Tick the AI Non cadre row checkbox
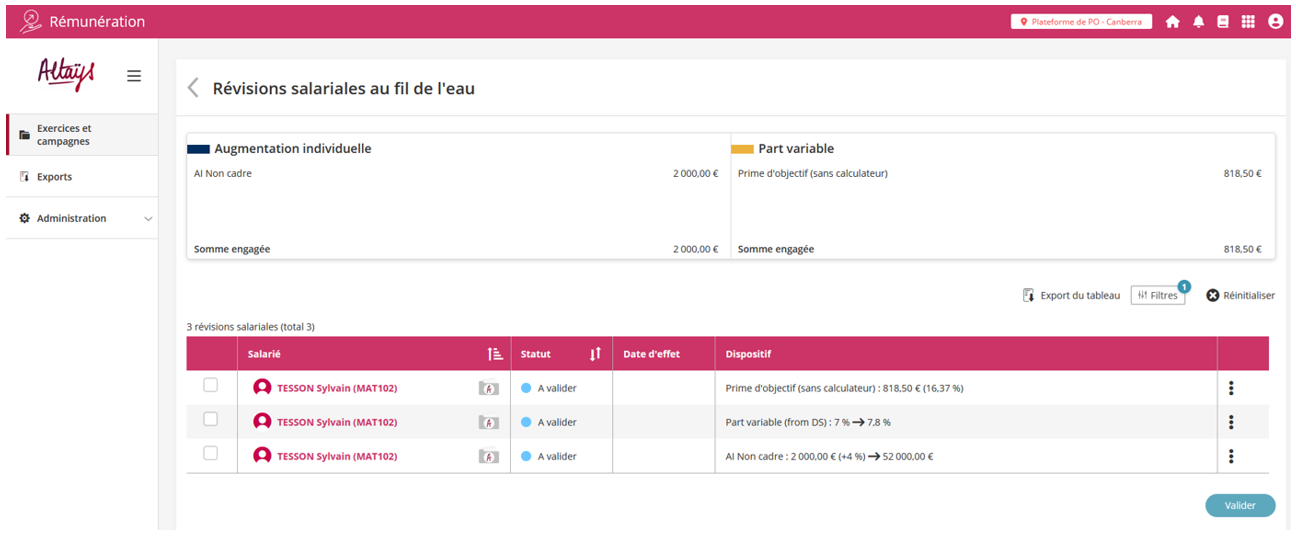Image resolution: width=1296 pixels, height=538 pixels. 210,453
